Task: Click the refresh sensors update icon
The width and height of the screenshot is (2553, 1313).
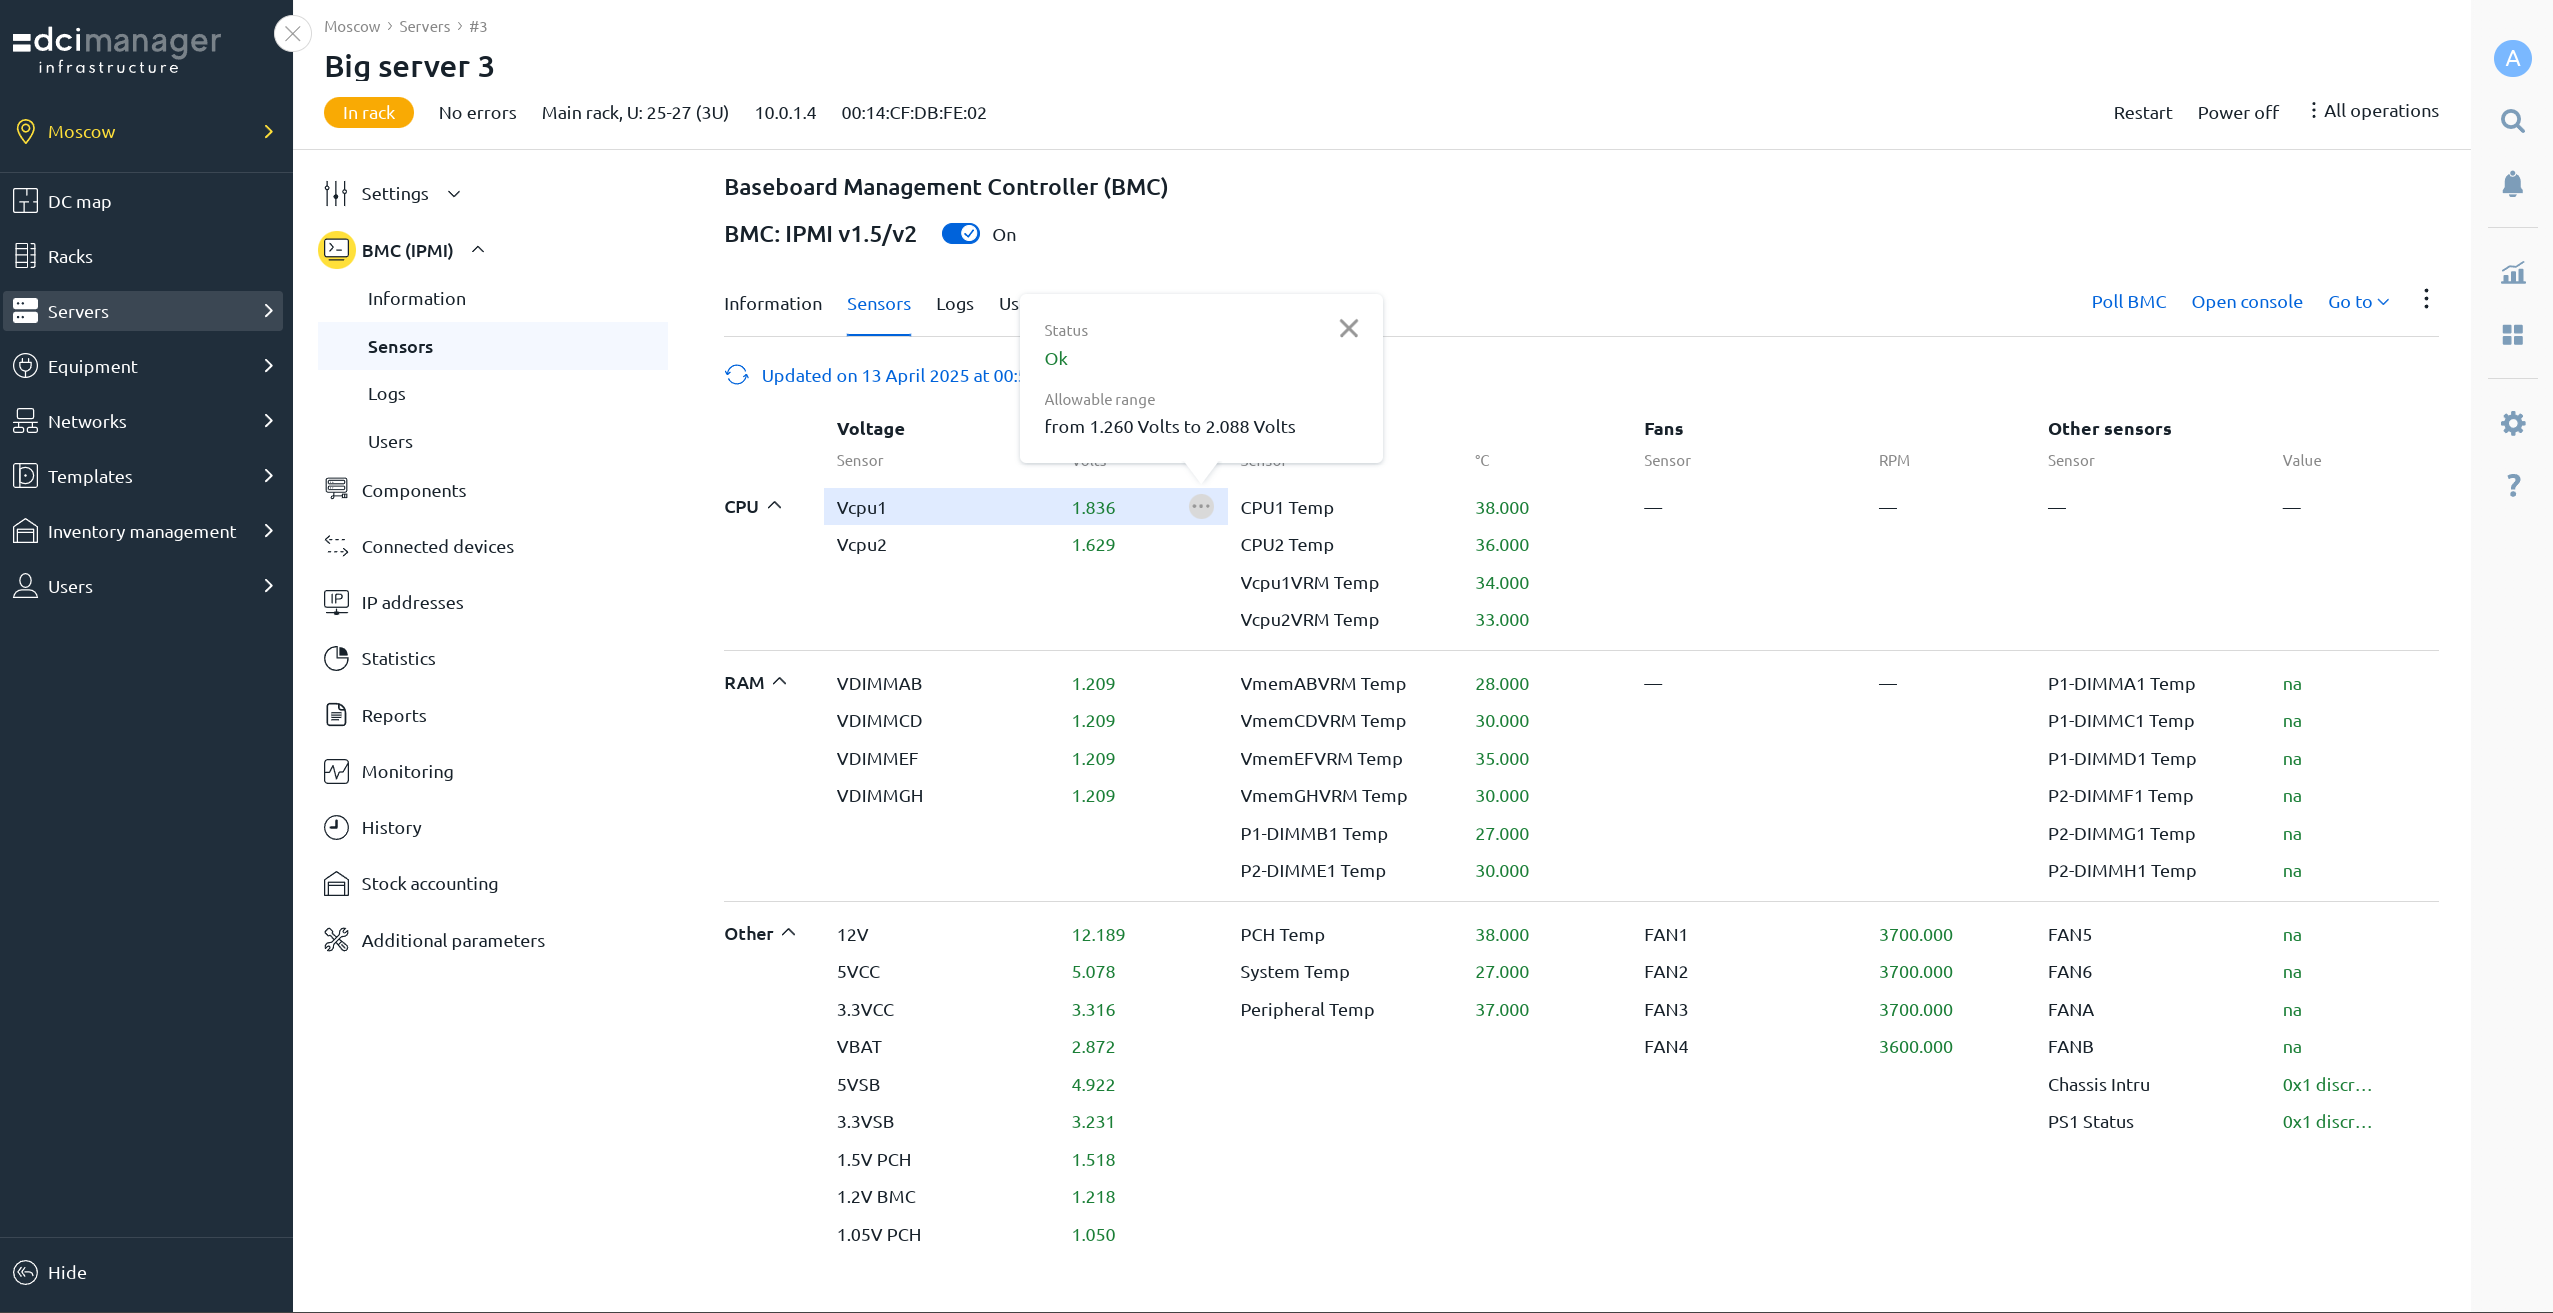Action: click(737, 375)
